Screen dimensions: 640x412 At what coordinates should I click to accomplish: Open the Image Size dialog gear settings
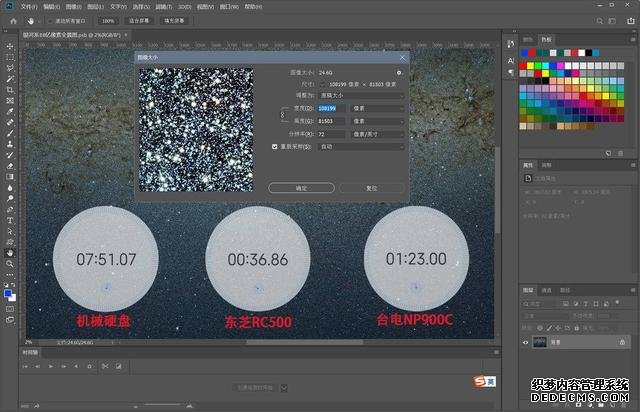pos(399,73)
